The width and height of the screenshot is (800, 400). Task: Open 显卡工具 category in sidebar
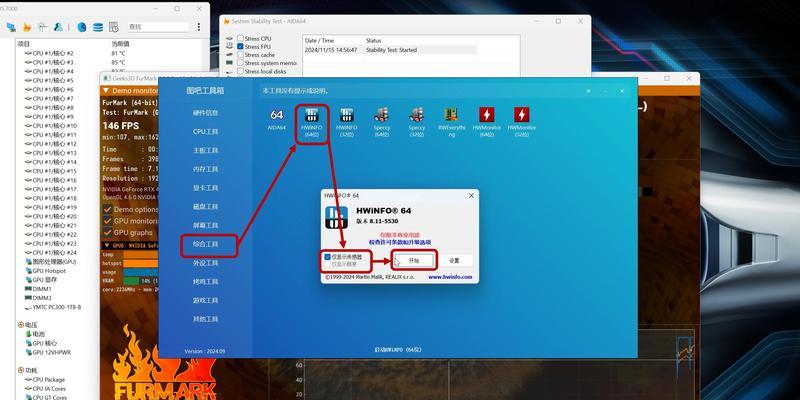(x=205, y=188)
